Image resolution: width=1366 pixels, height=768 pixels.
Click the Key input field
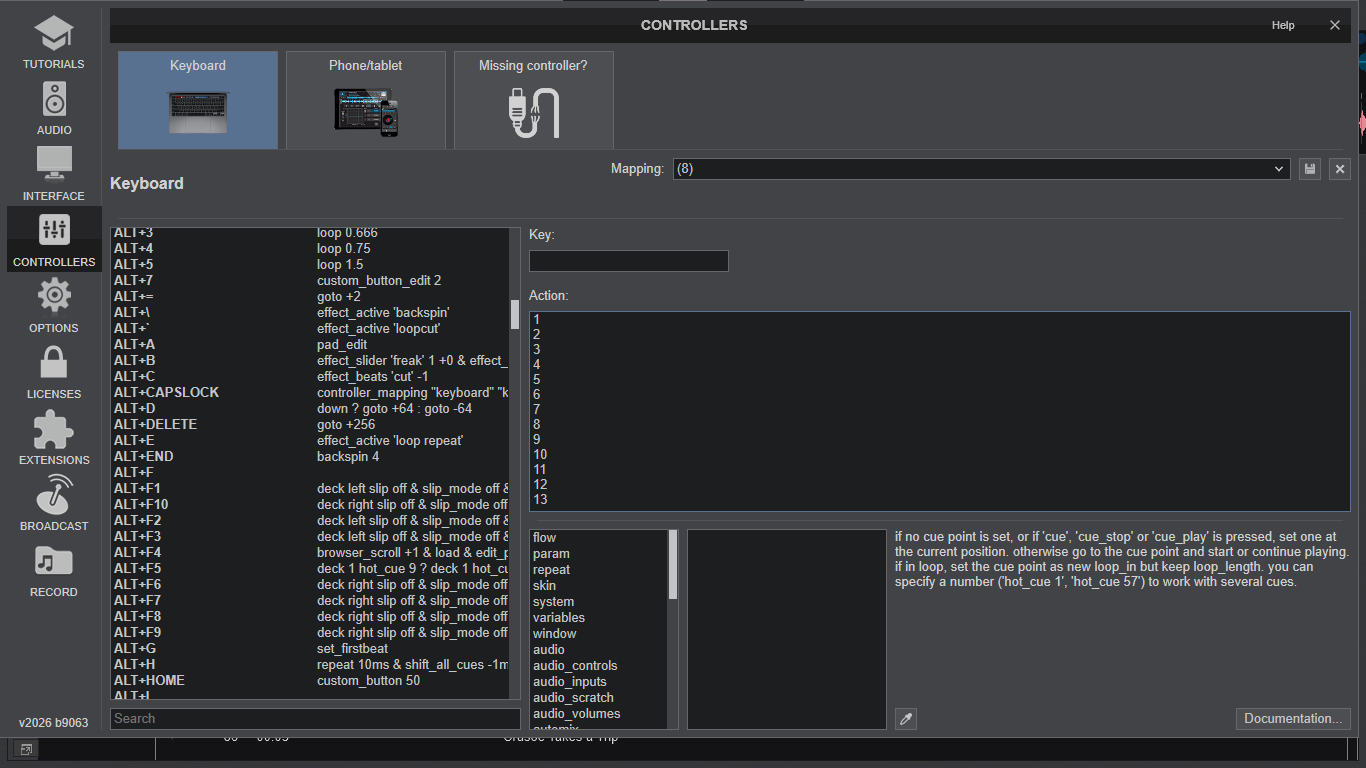pyautogui.click(x=629, y=261)
